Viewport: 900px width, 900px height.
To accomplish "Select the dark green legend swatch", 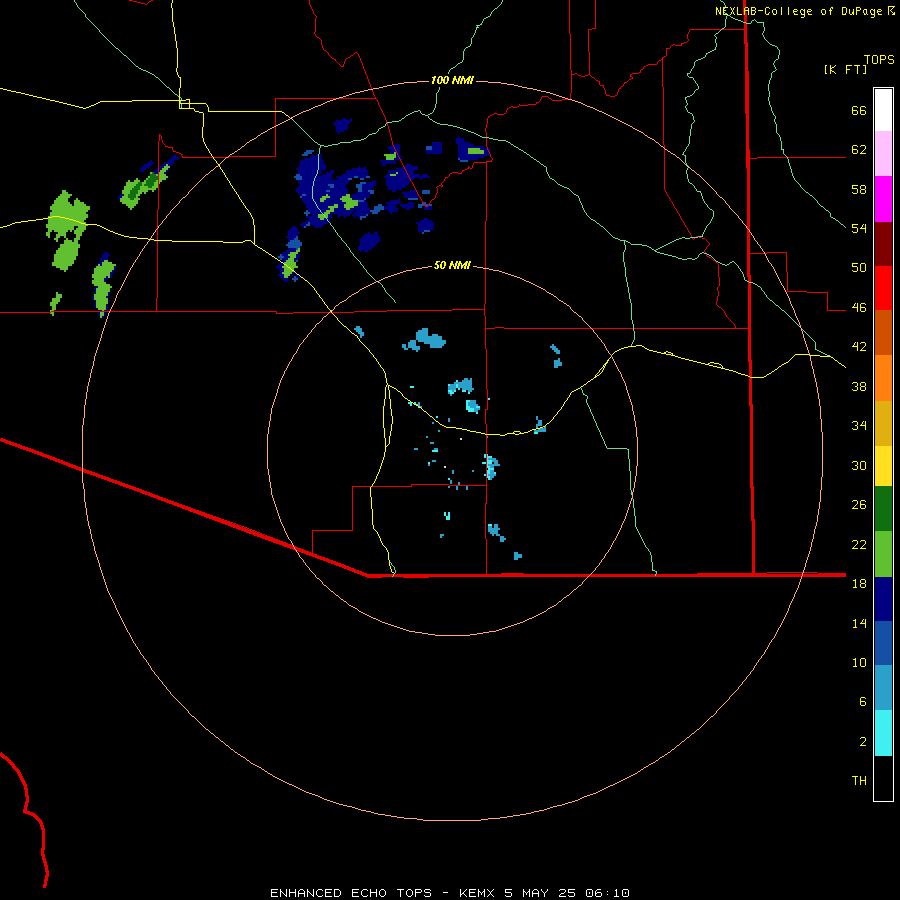I will (883, 509).
